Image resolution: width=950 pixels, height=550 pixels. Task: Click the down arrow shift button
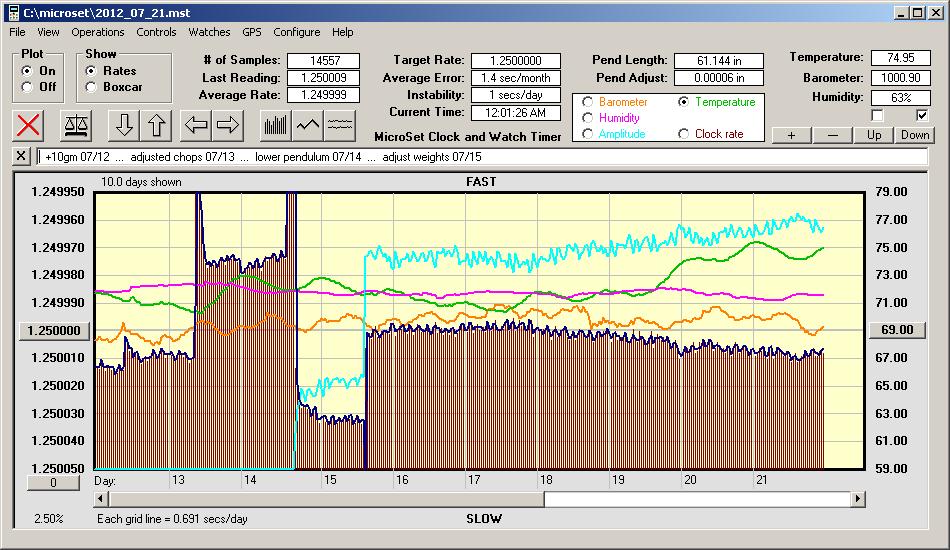pyautogui.click(x=124, y=125)
